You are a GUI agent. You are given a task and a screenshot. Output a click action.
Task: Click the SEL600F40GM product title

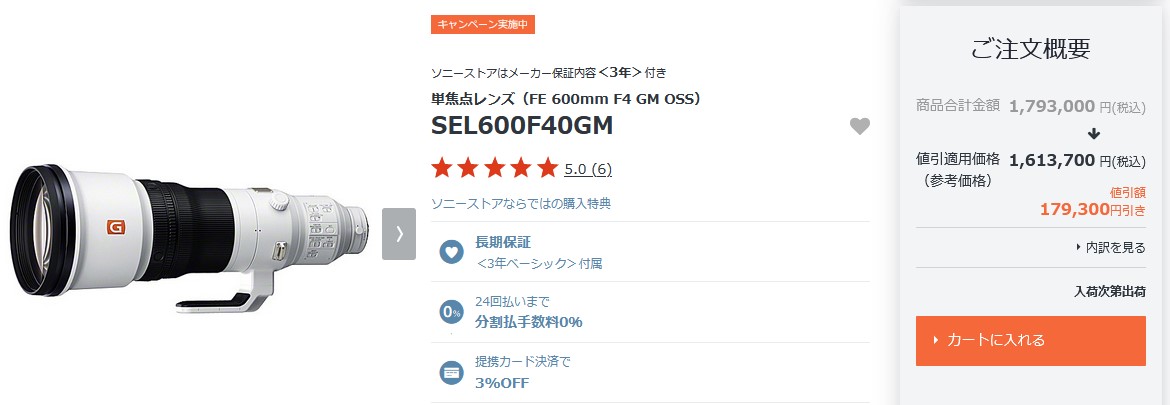coord(522,126)
